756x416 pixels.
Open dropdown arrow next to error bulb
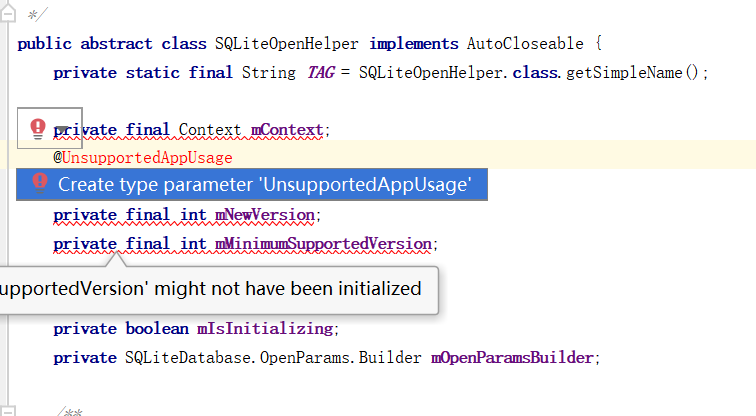pyautogui.click(x=63, y=129)
